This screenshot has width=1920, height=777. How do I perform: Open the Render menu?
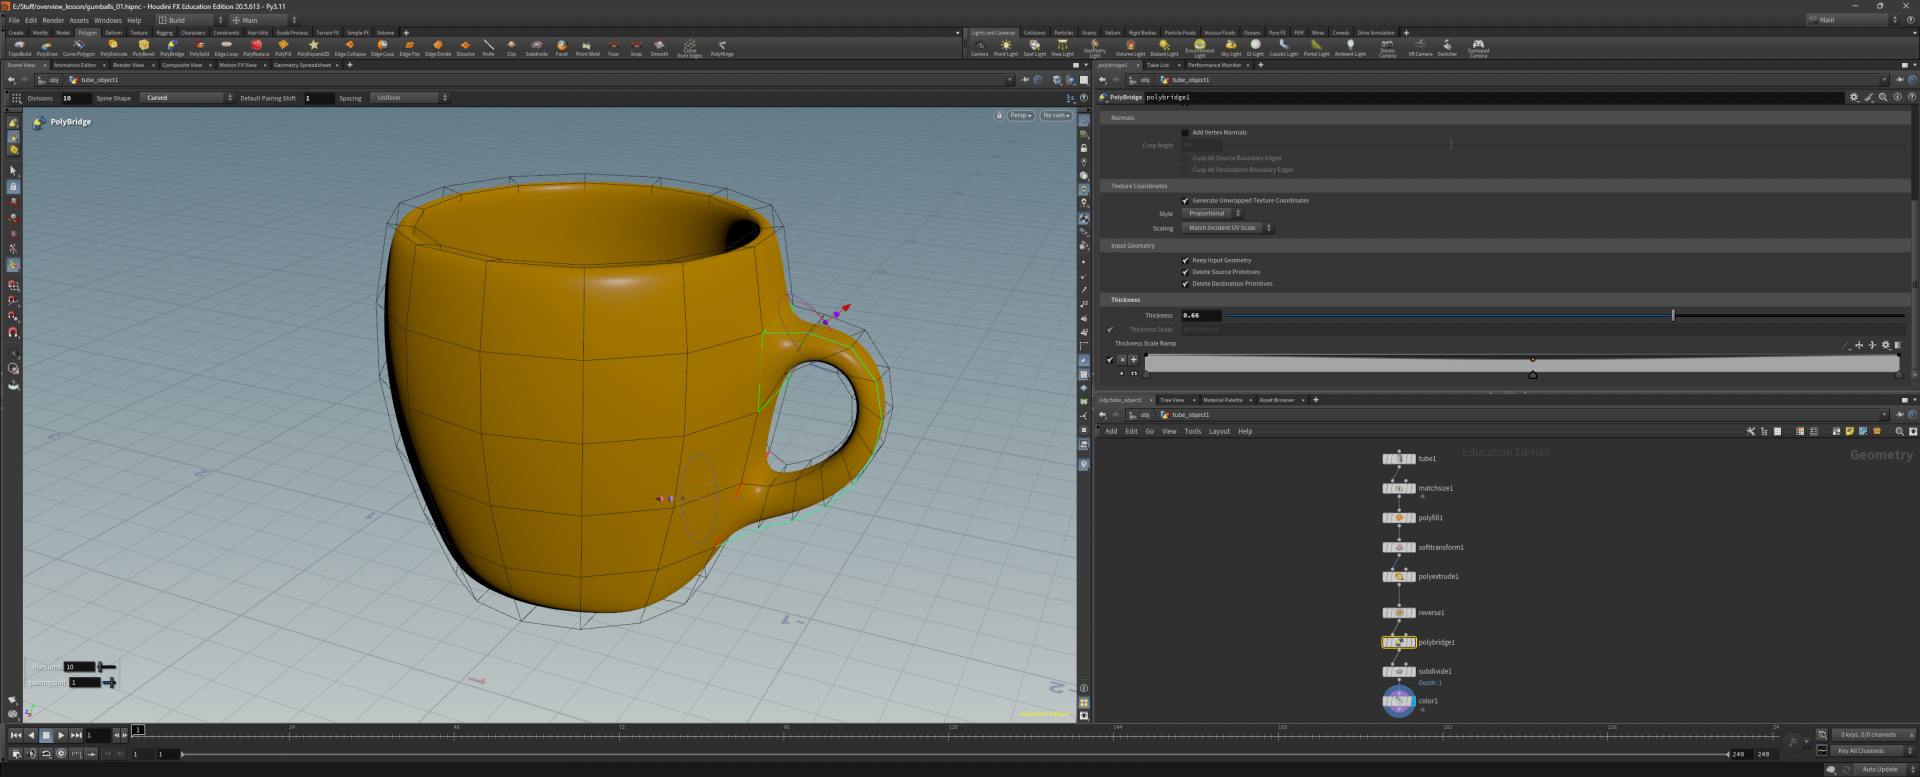point(53,20)
